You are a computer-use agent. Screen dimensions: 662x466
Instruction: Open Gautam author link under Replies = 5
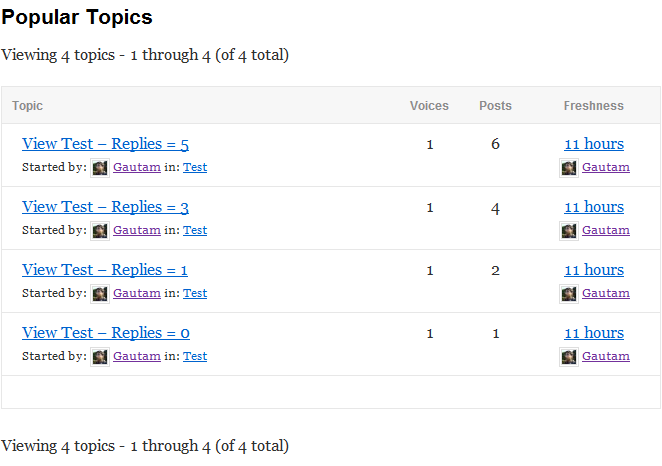click(x=137, y=167)
